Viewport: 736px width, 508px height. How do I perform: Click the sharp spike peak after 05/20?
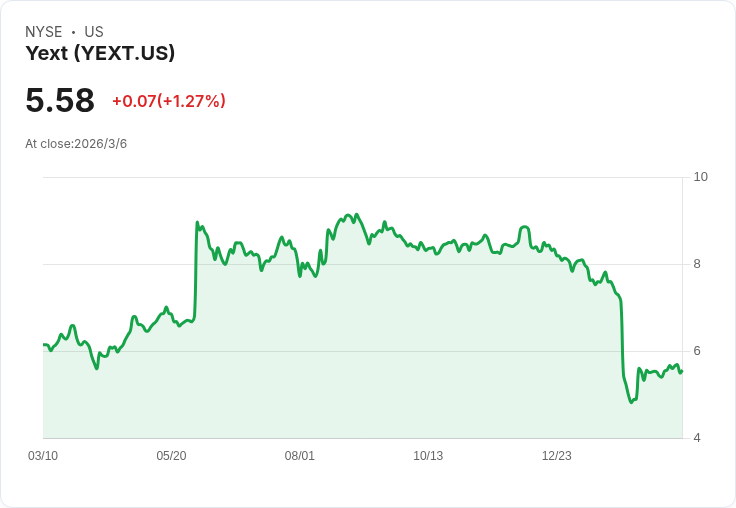tap(197, 222)
